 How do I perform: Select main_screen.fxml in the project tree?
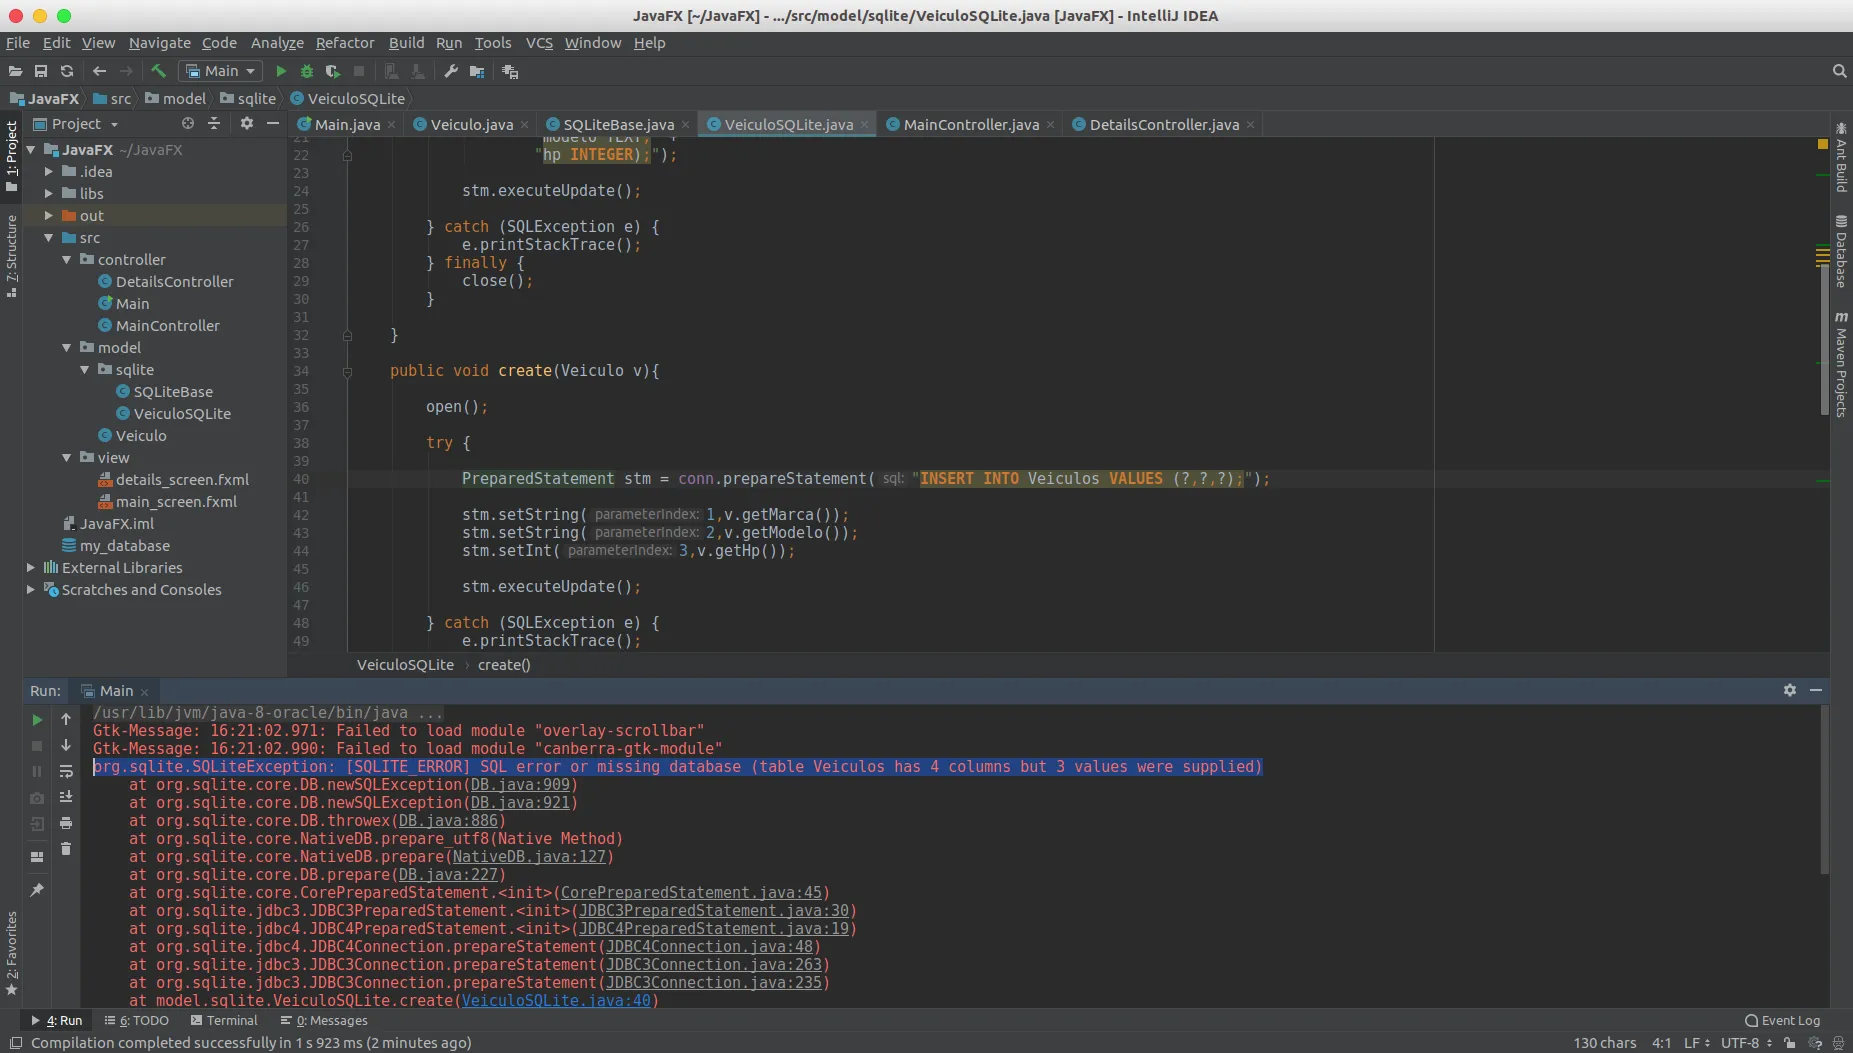point(176,502)
